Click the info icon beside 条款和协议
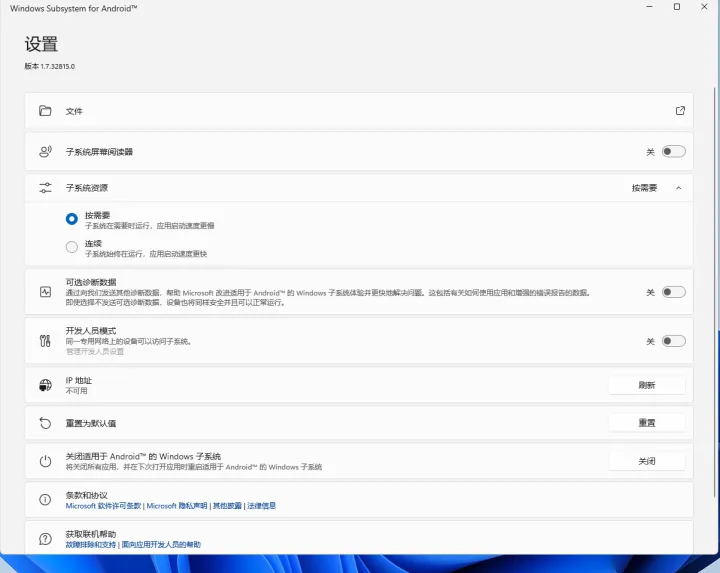 [x=45, y=500]
